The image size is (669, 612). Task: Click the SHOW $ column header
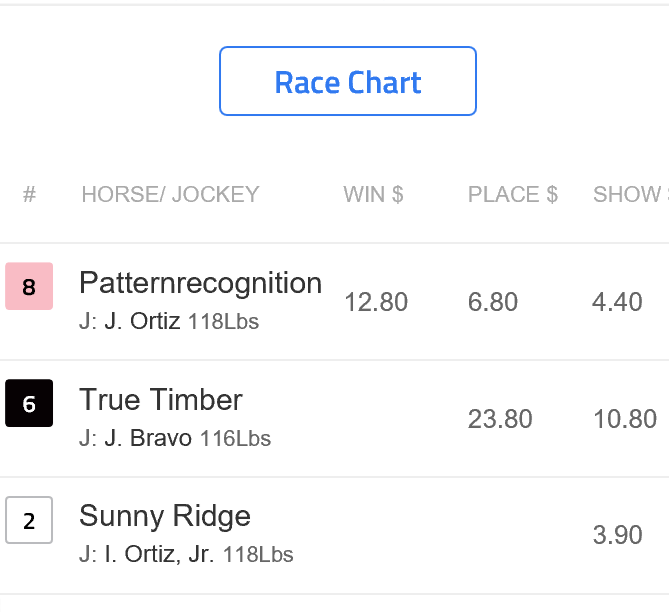(628, 195)
